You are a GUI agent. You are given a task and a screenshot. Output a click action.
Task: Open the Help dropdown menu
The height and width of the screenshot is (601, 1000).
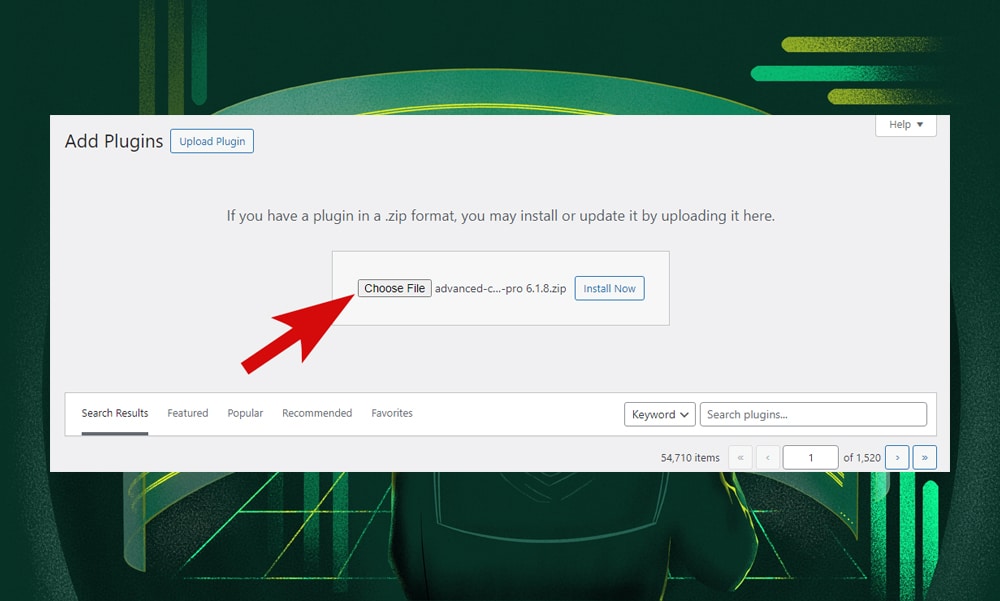click(x=905, y=124)
